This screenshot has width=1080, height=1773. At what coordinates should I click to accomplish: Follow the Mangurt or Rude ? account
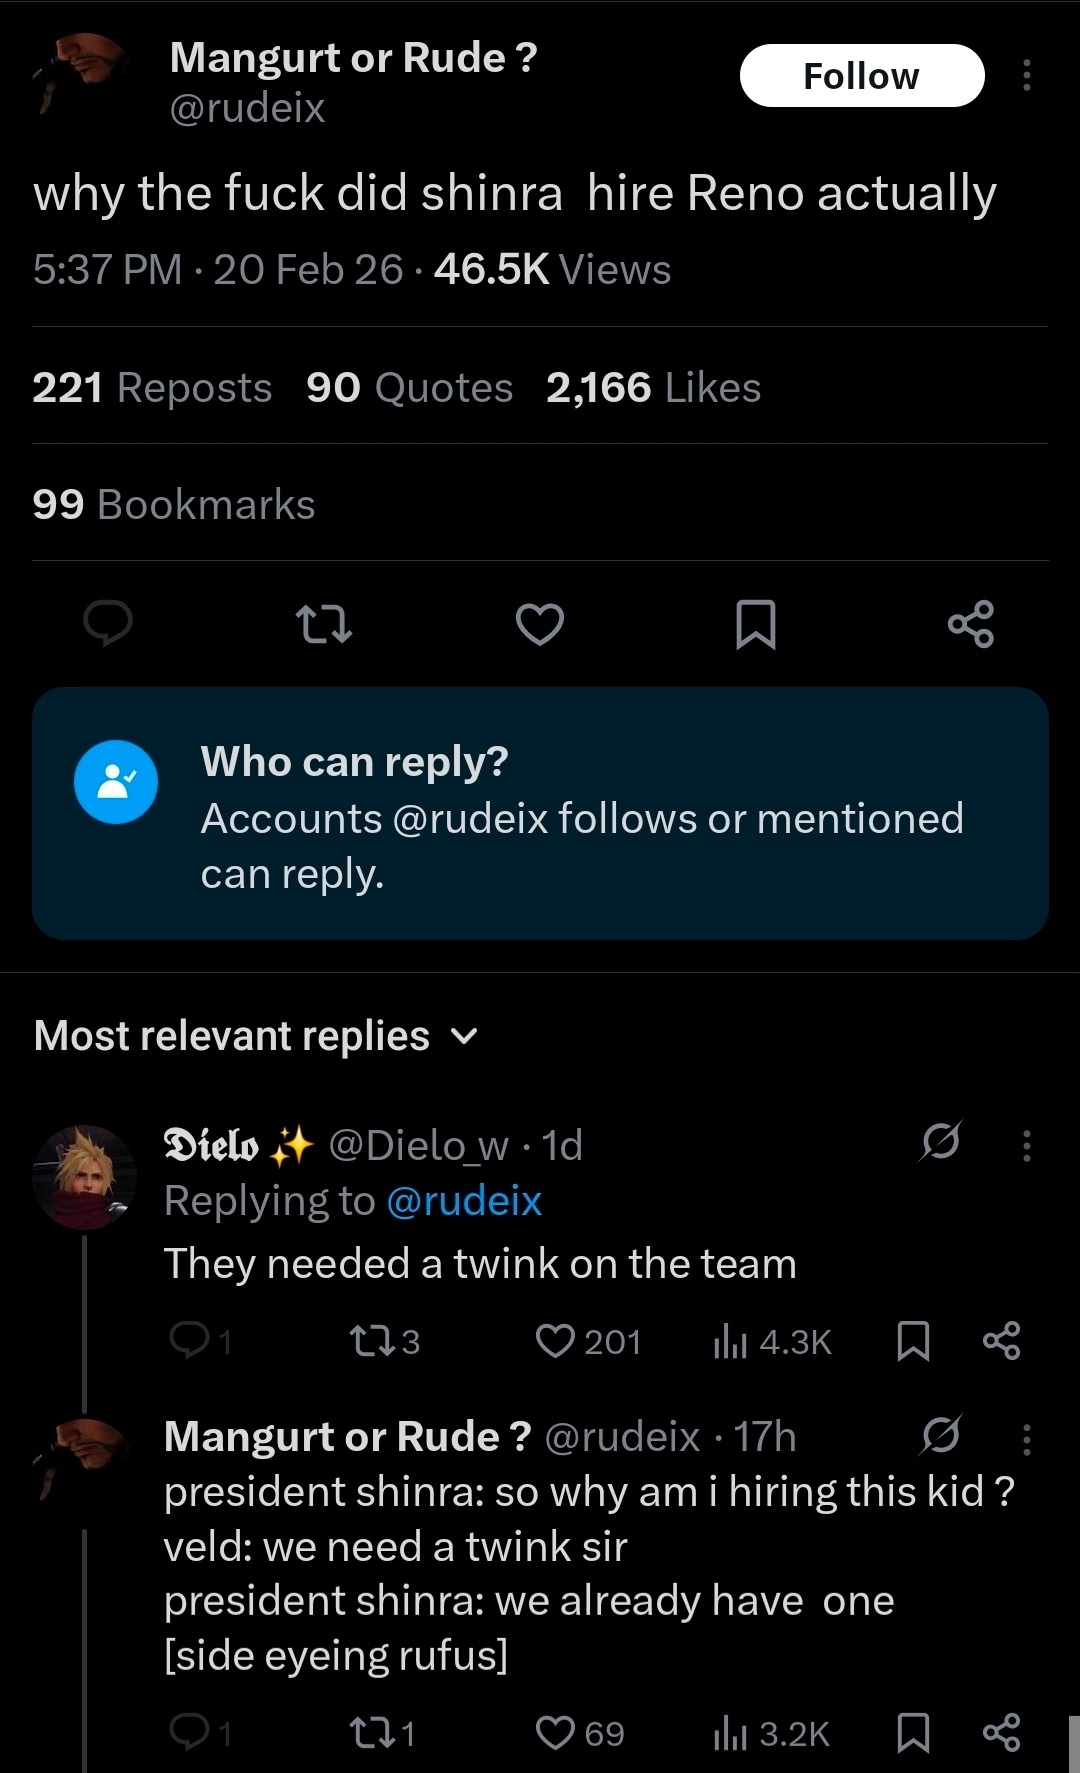click(x=861, y=76)
